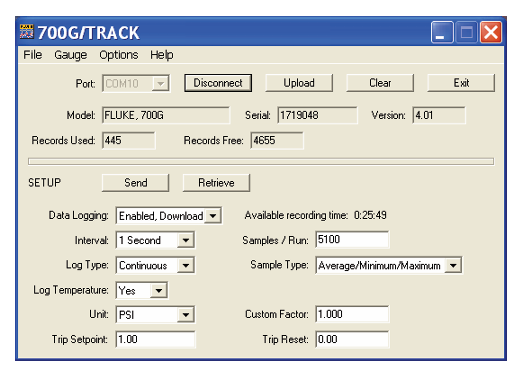
Task: Open the Data Logging dropdown
Action: point(213,216)
